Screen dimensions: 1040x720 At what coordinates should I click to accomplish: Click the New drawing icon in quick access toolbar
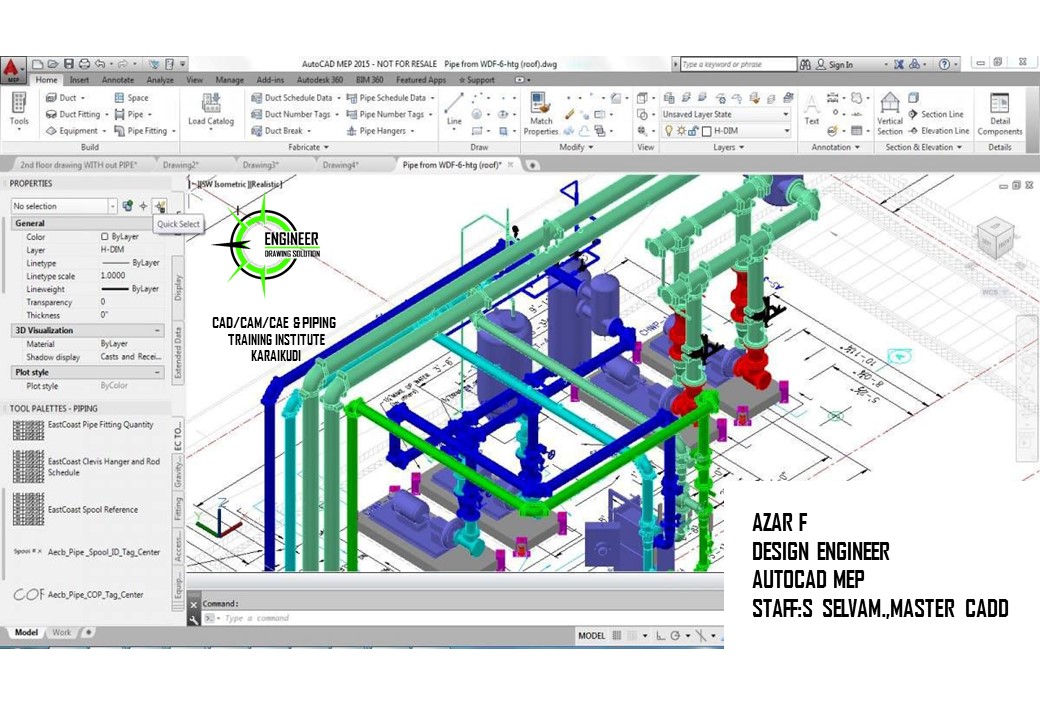click(x=38, y=64)
